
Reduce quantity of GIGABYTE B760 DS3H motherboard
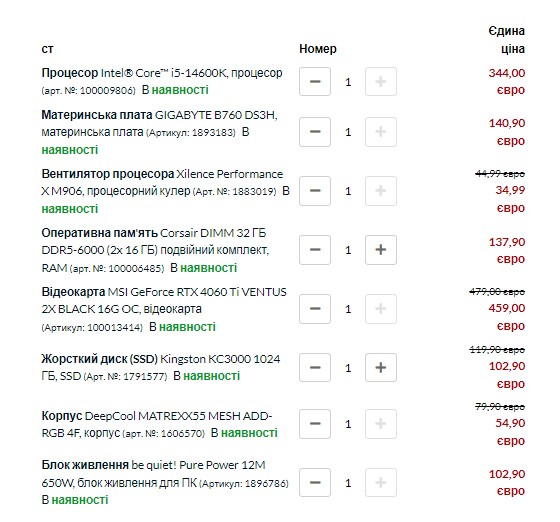[x=315, y=132]
